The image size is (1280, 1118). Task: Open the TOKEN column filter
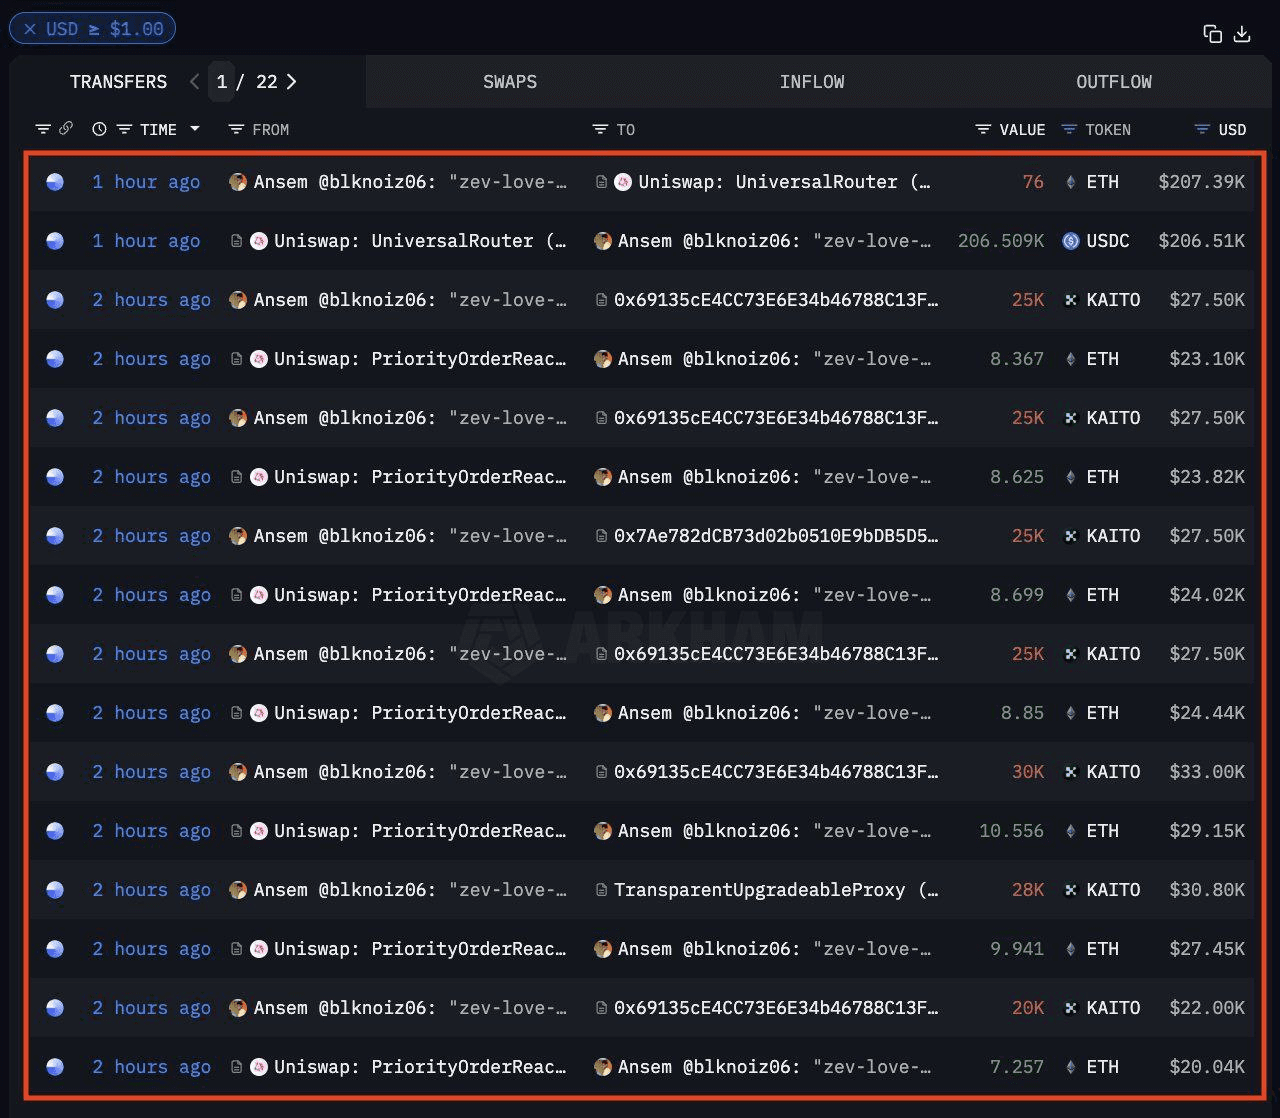point(1069,130)
